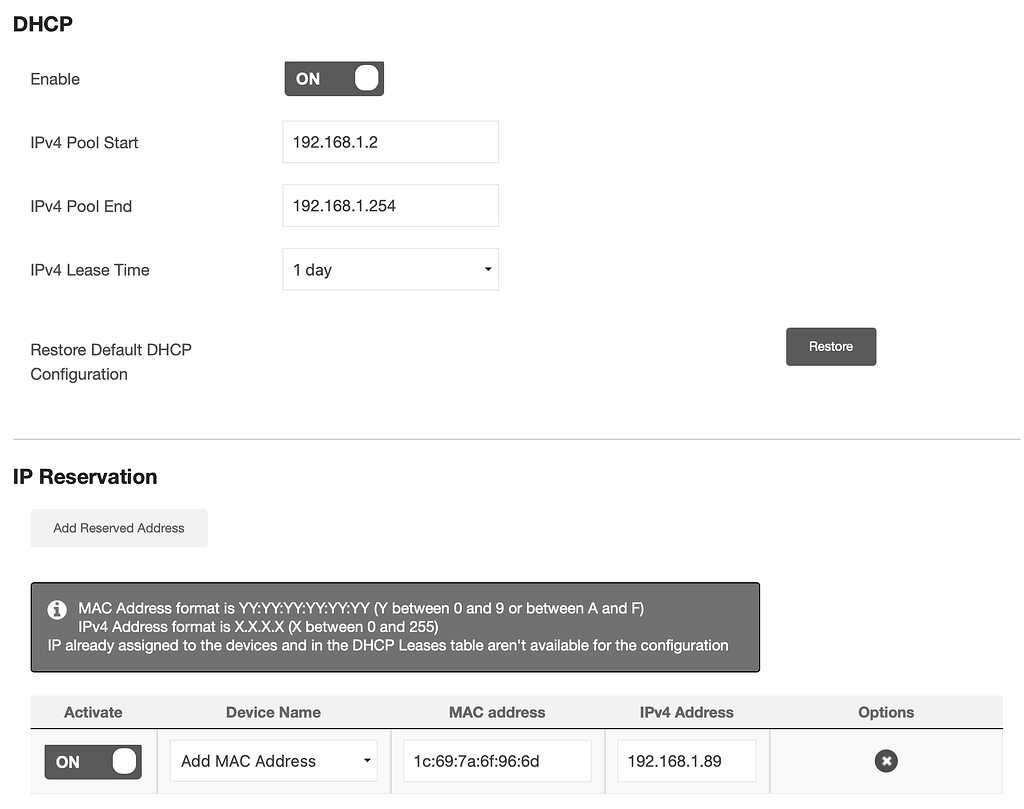
Task: Expand the lease time selector arrow
Action: pyautogui.click(x=488, y=269)
